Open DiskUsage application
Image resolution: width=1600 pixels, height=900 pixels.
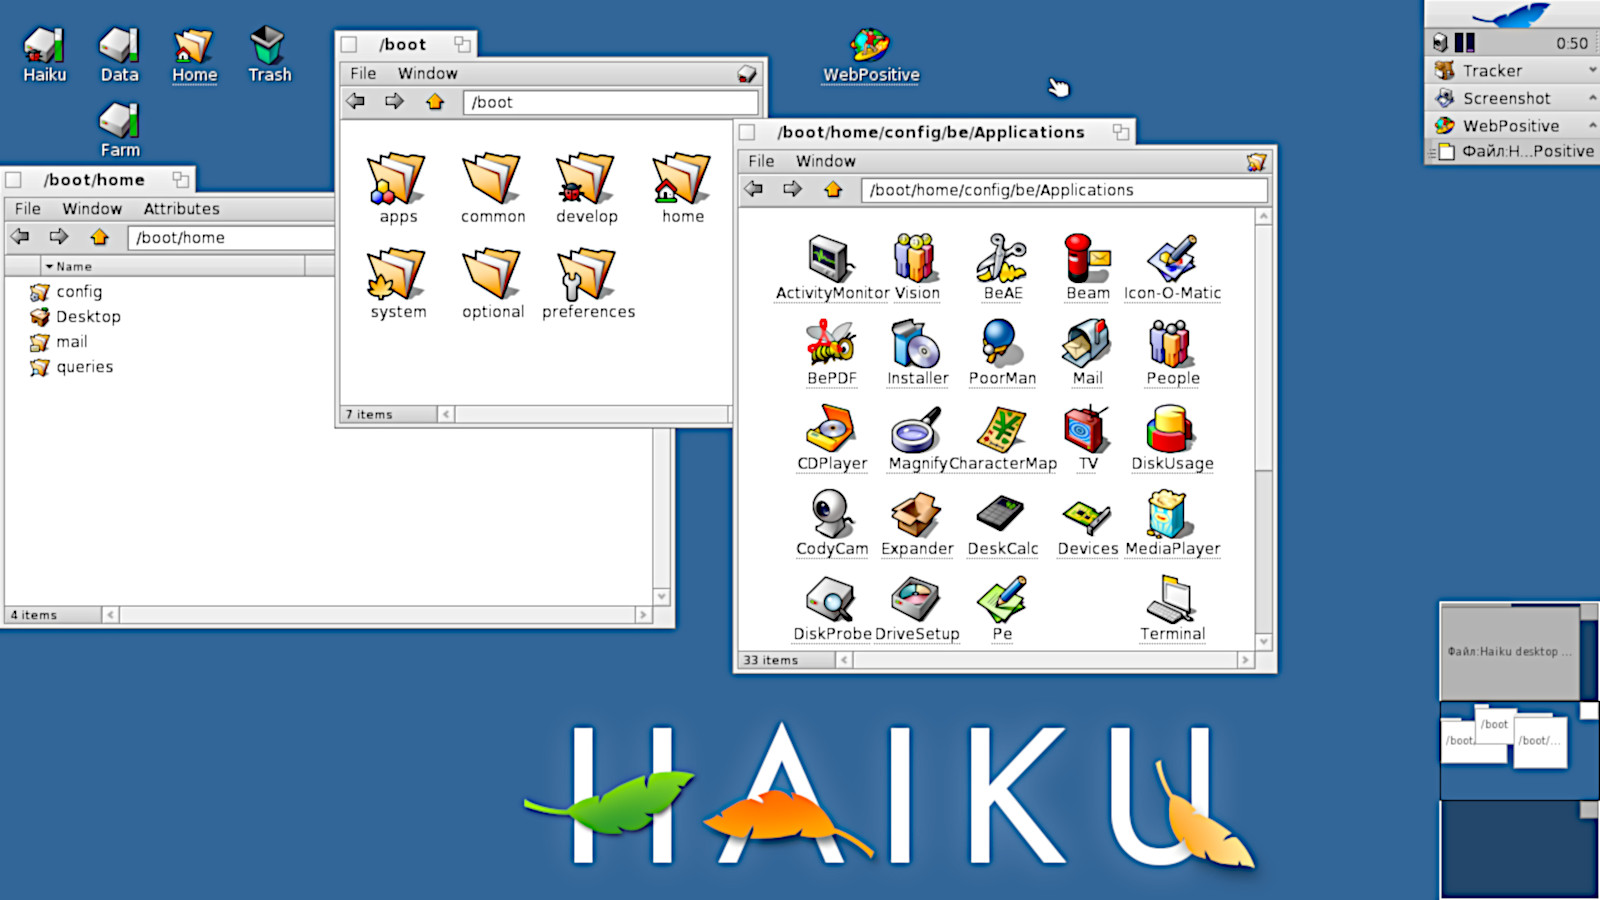pos(1172,429)
